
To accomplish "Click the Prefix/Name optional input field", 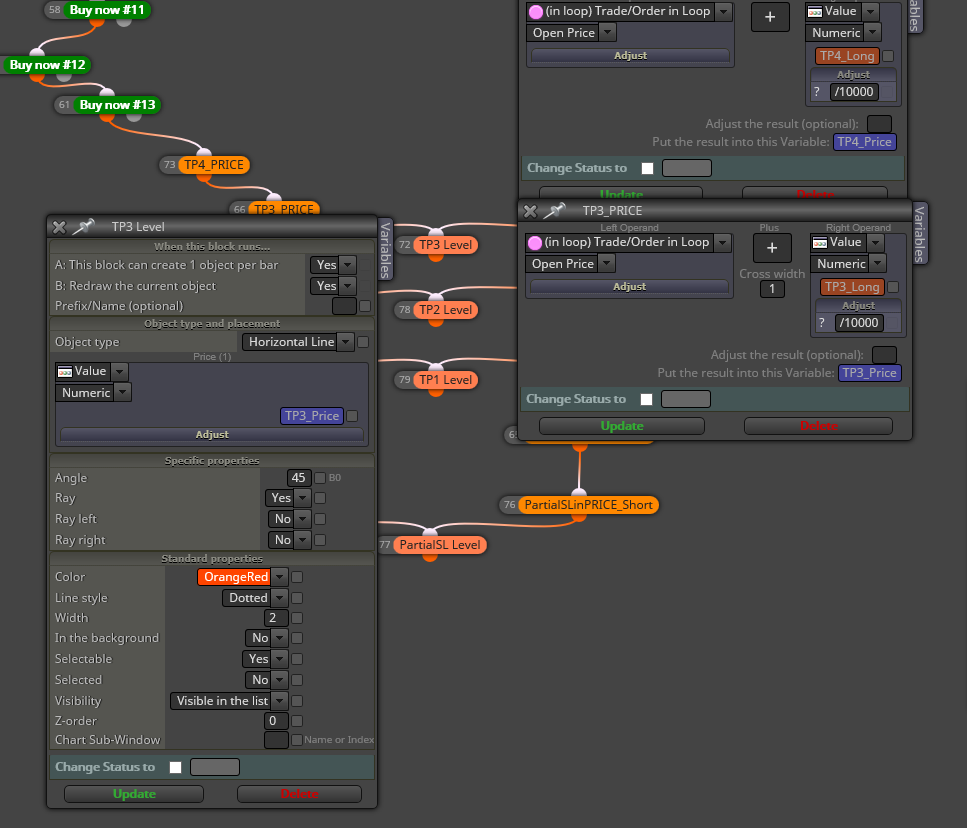I will pyautogui.click(x=344, y=306).
